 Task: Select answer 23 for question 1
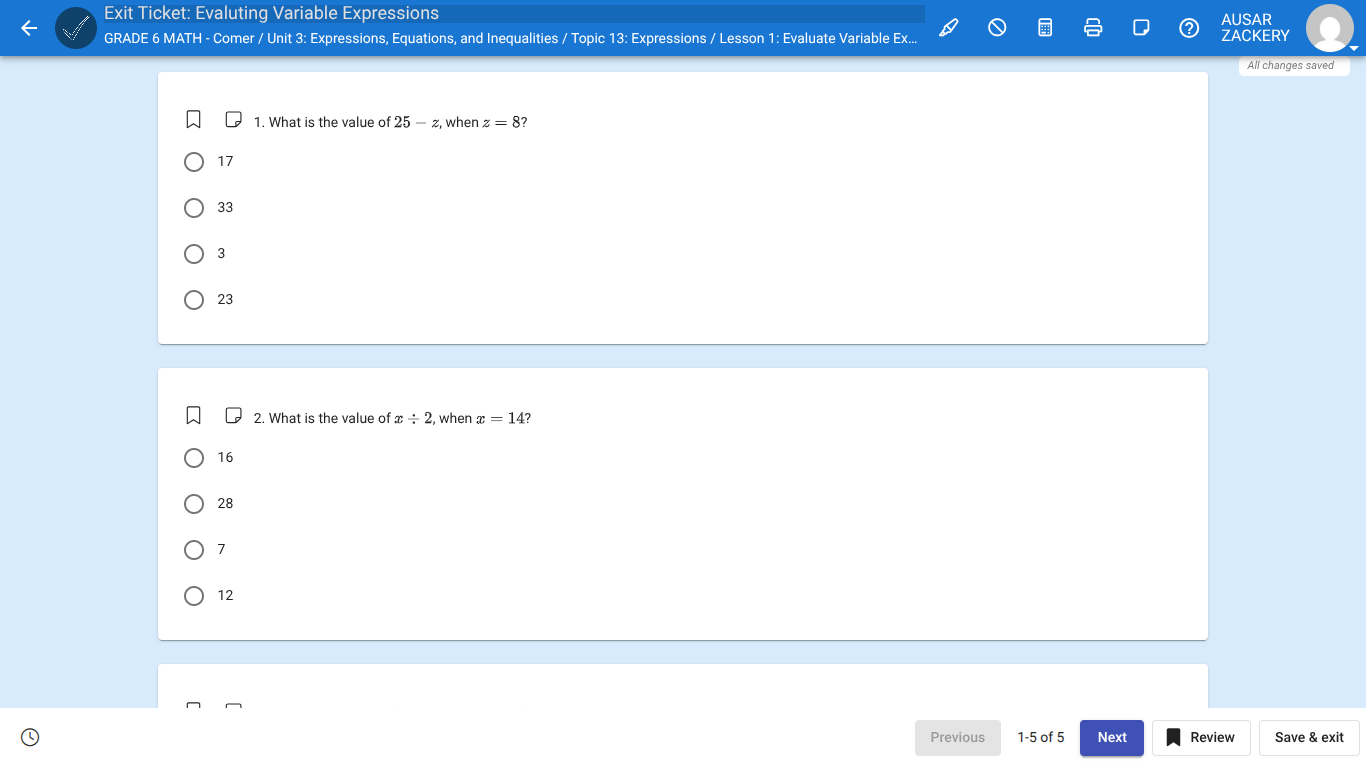(x=194, y=299)
